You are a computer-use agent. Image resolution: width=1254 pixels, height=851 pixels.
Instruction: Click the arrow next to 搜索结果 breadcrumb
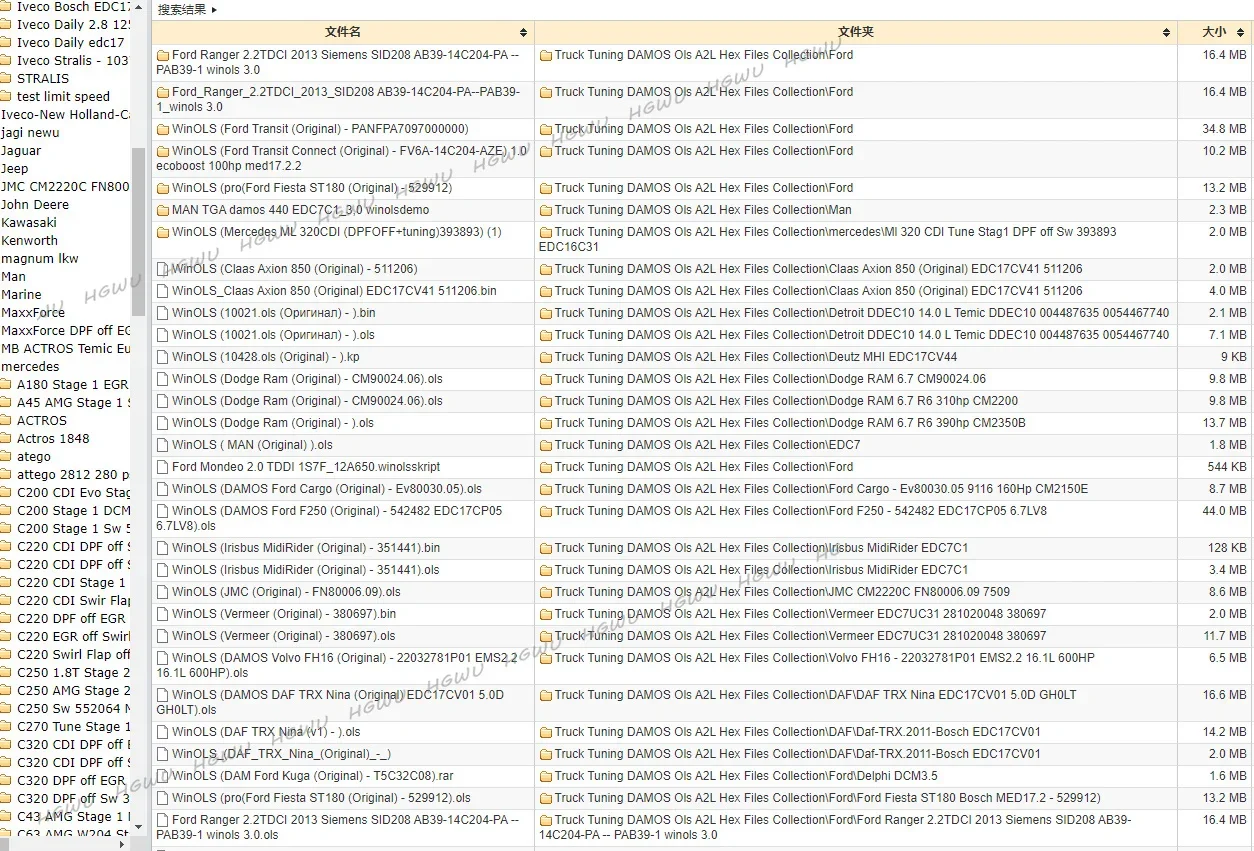point(214,10)
